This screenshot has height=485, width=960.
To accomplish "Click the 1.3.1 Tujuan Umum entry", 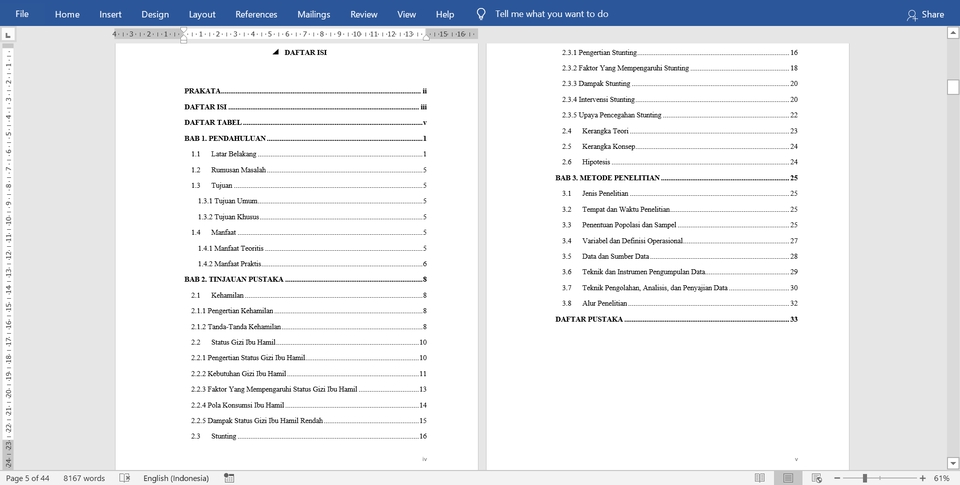I will pos(312,201).
